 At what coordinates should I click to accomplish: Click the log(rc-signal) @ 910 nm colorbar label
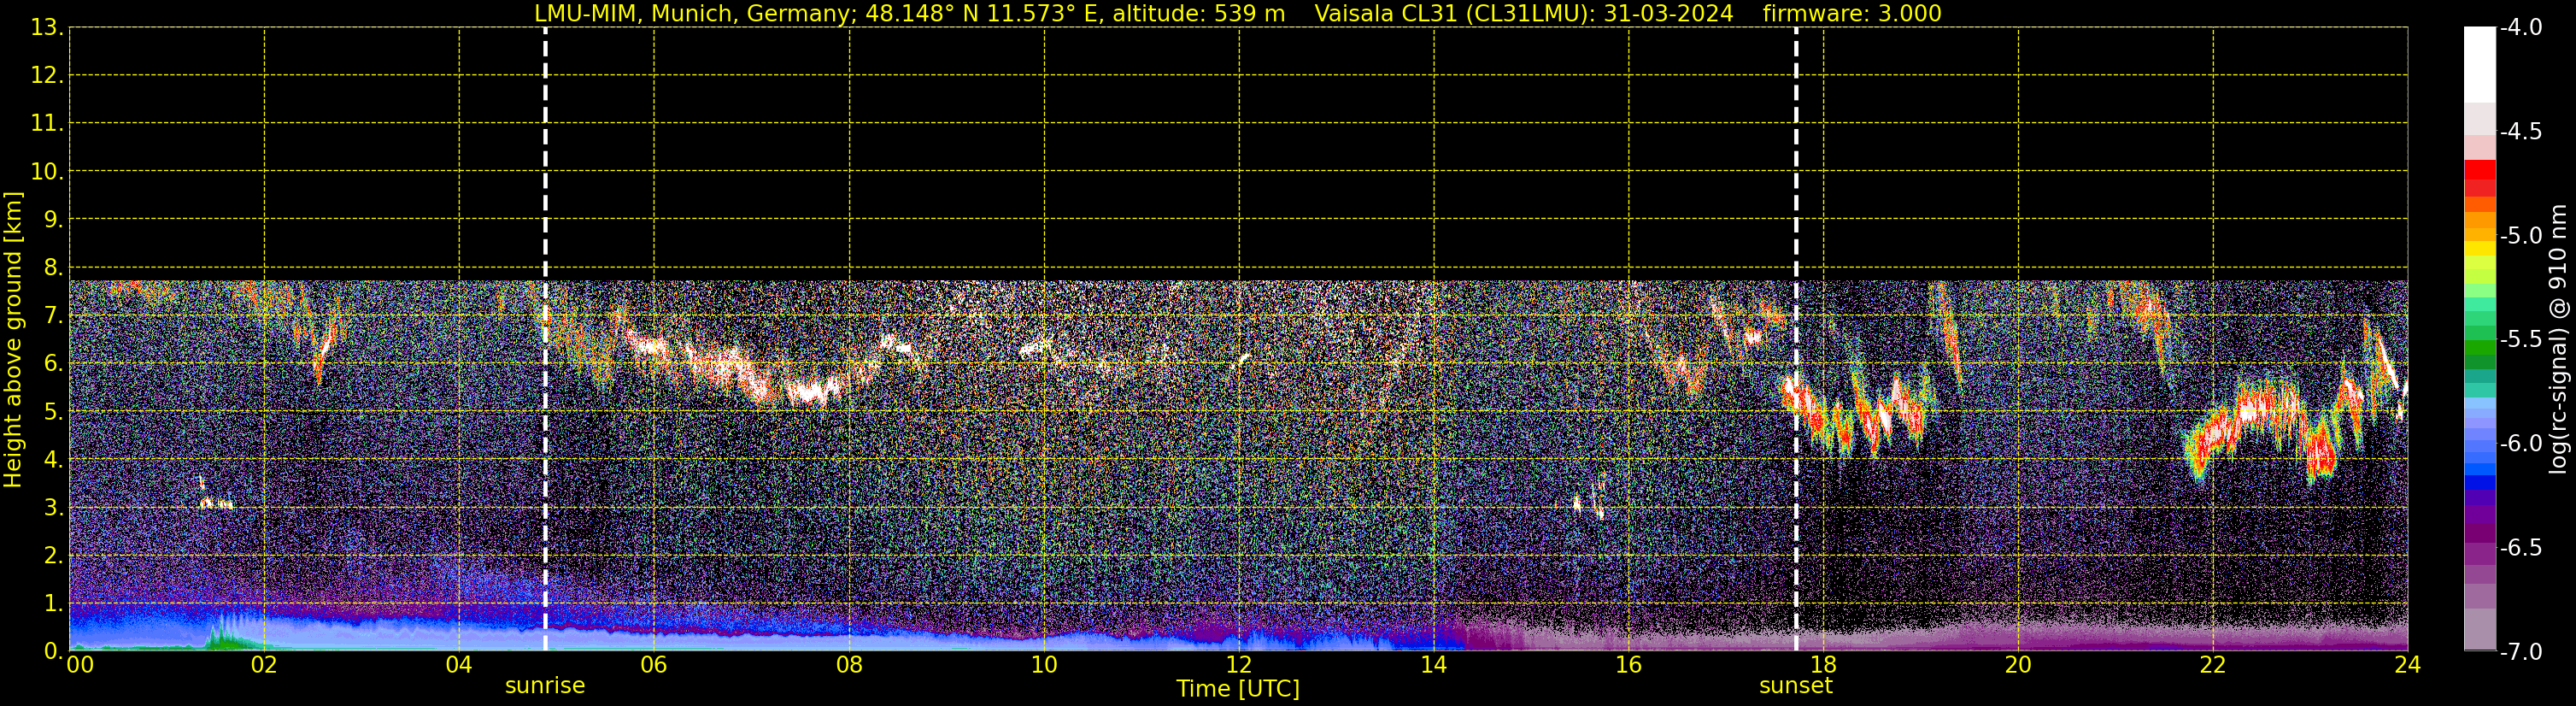(2559, 339)
